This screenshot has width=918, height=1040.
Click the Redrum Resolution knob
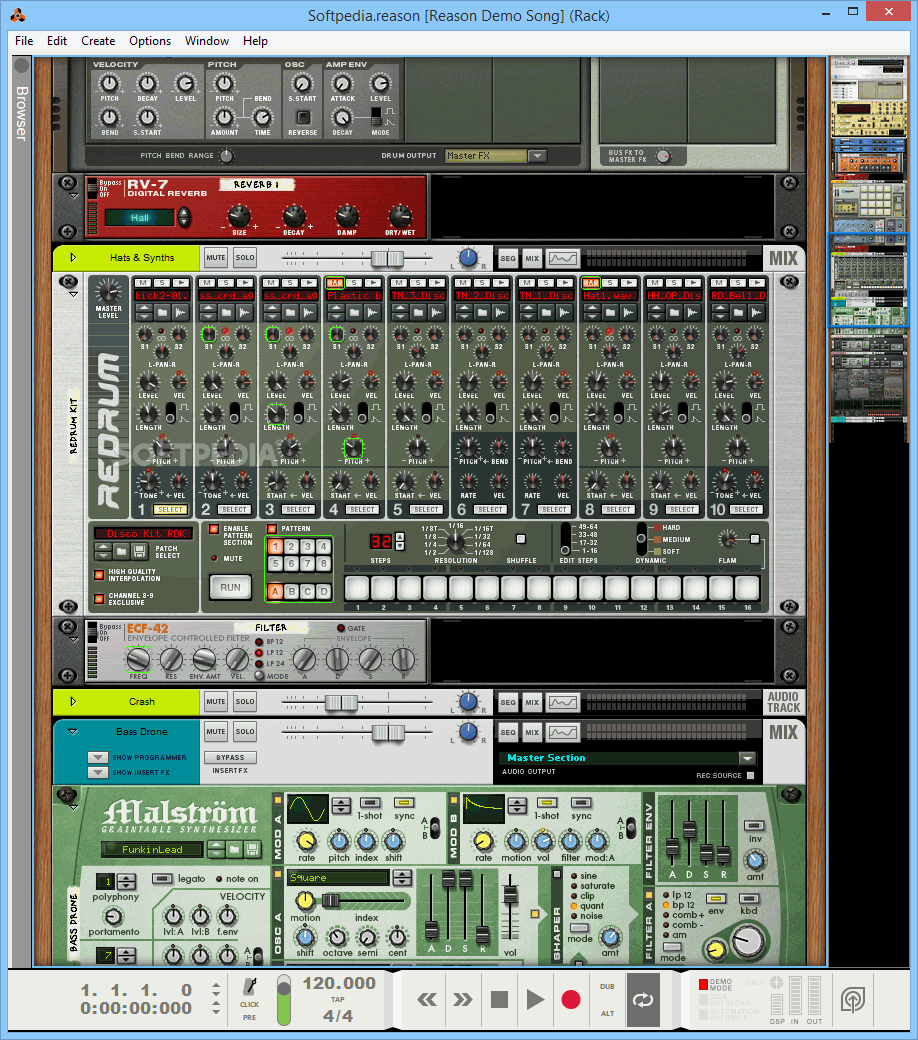point(456,541)
